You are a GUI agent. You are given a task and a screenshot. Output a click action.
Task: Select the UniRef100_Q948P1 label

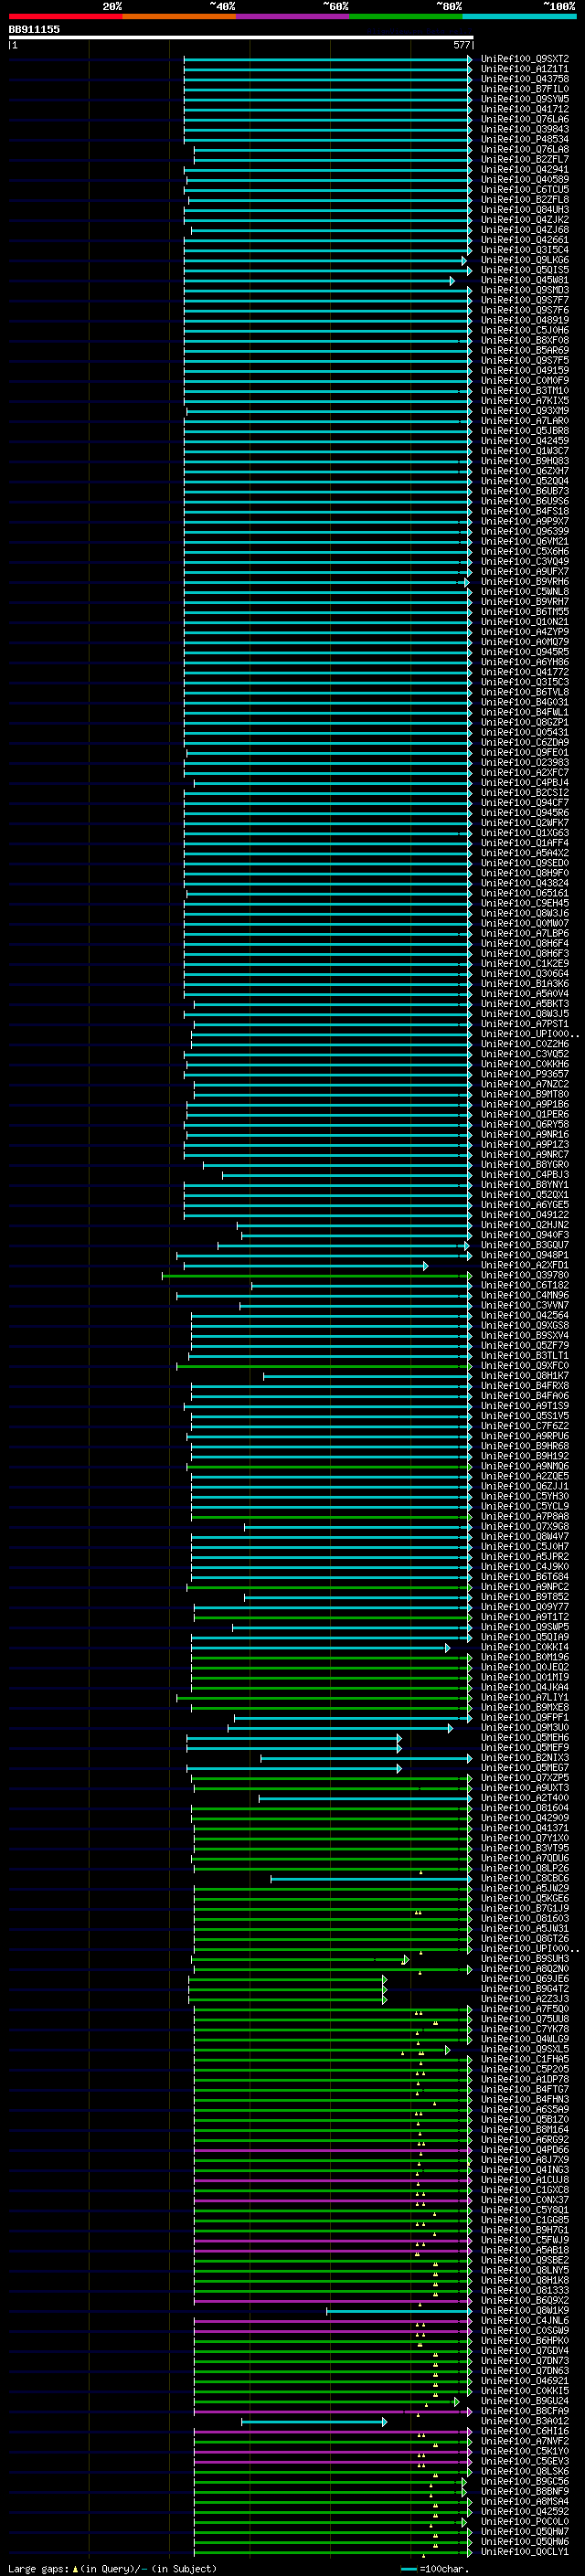point(525,1255)
